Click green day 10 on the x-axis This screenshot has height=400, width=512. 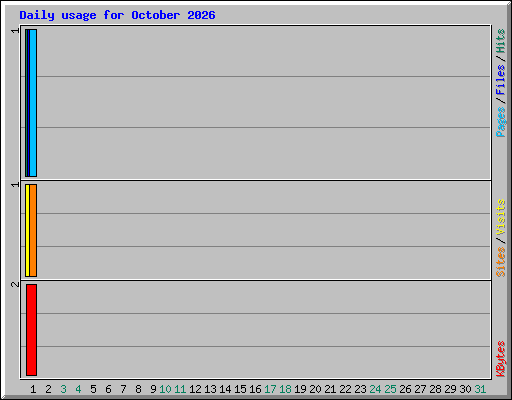point(165,389)
